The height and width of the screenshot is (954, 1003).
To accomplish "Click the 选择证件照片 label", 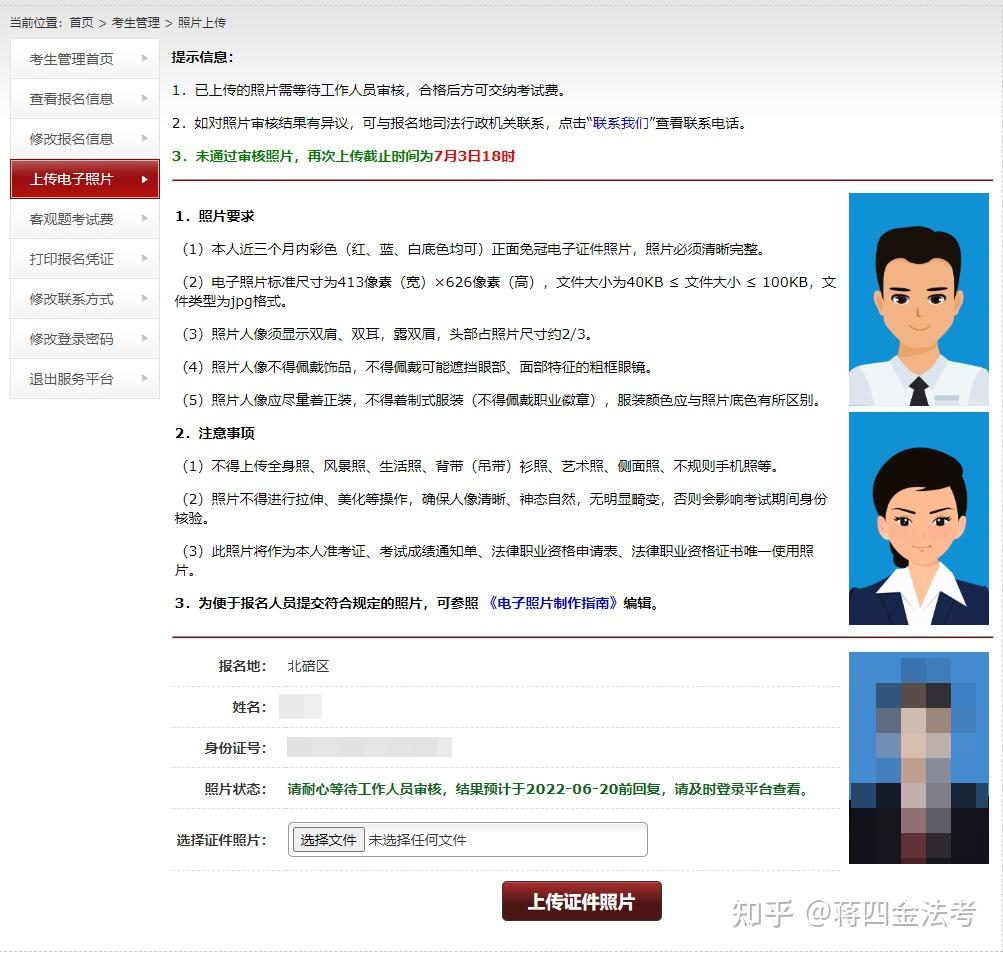I will (x=221, y=840).
